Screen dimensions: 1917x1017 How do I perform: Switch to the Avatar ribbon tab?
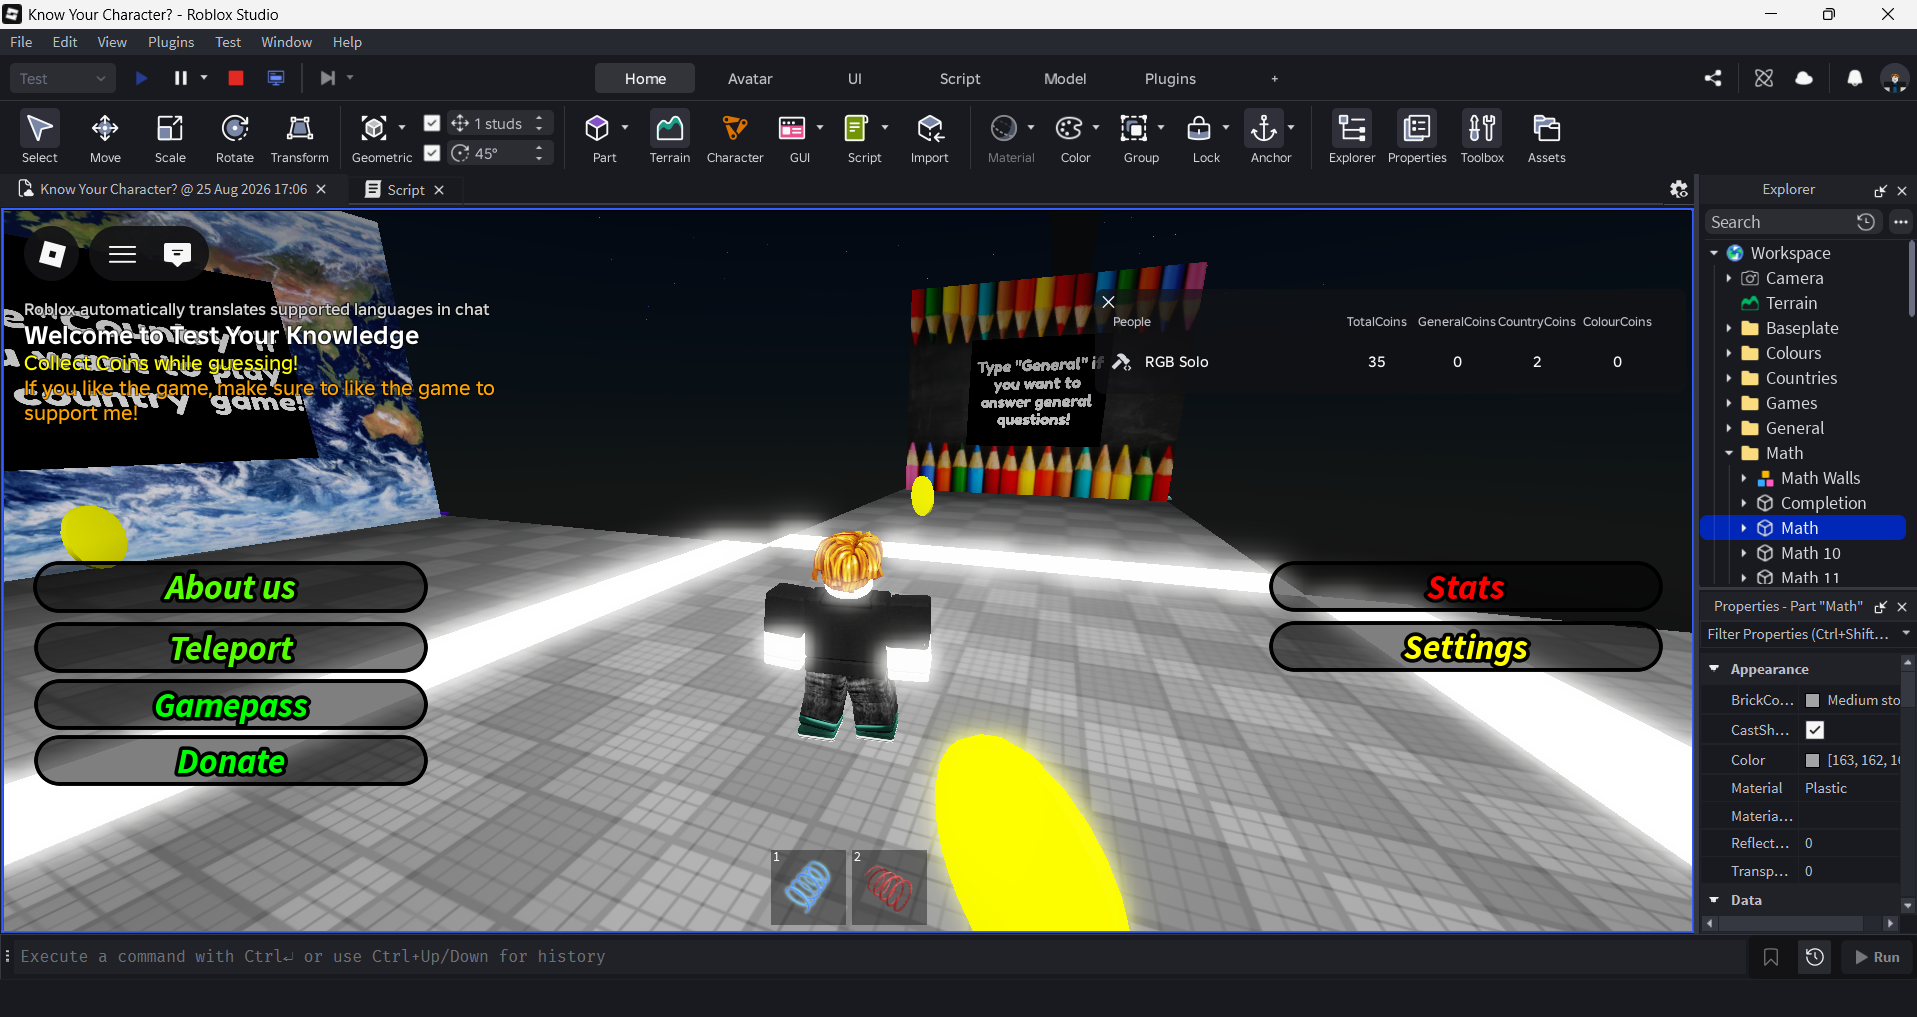[x=750, y=79]
